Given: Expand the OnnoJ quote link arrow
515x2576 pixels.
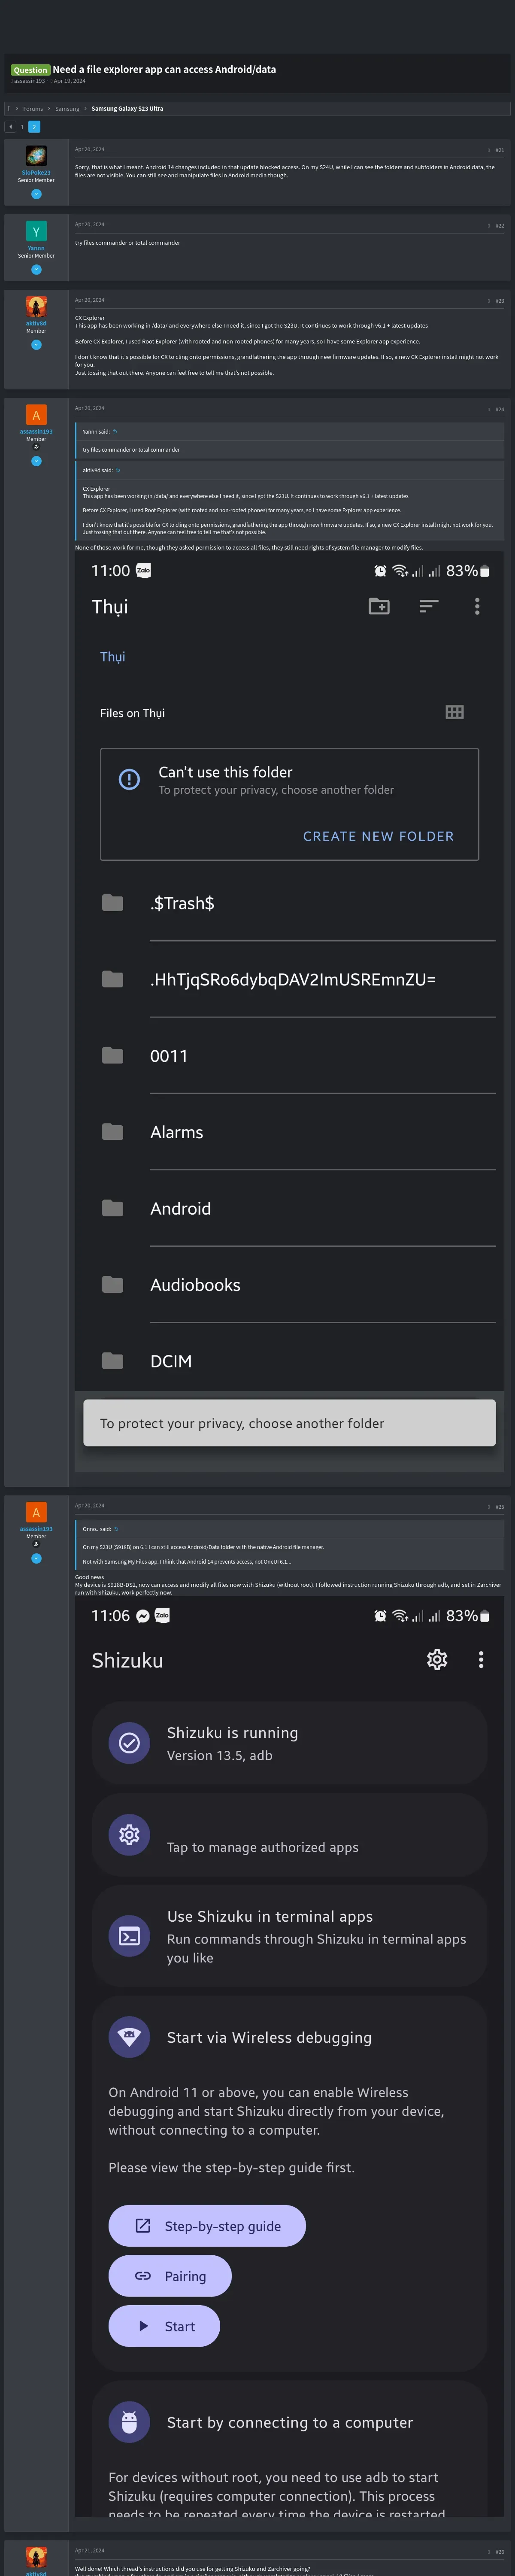Looking at the screenshot, I should pyautogui.click(x=116, y=1528).
